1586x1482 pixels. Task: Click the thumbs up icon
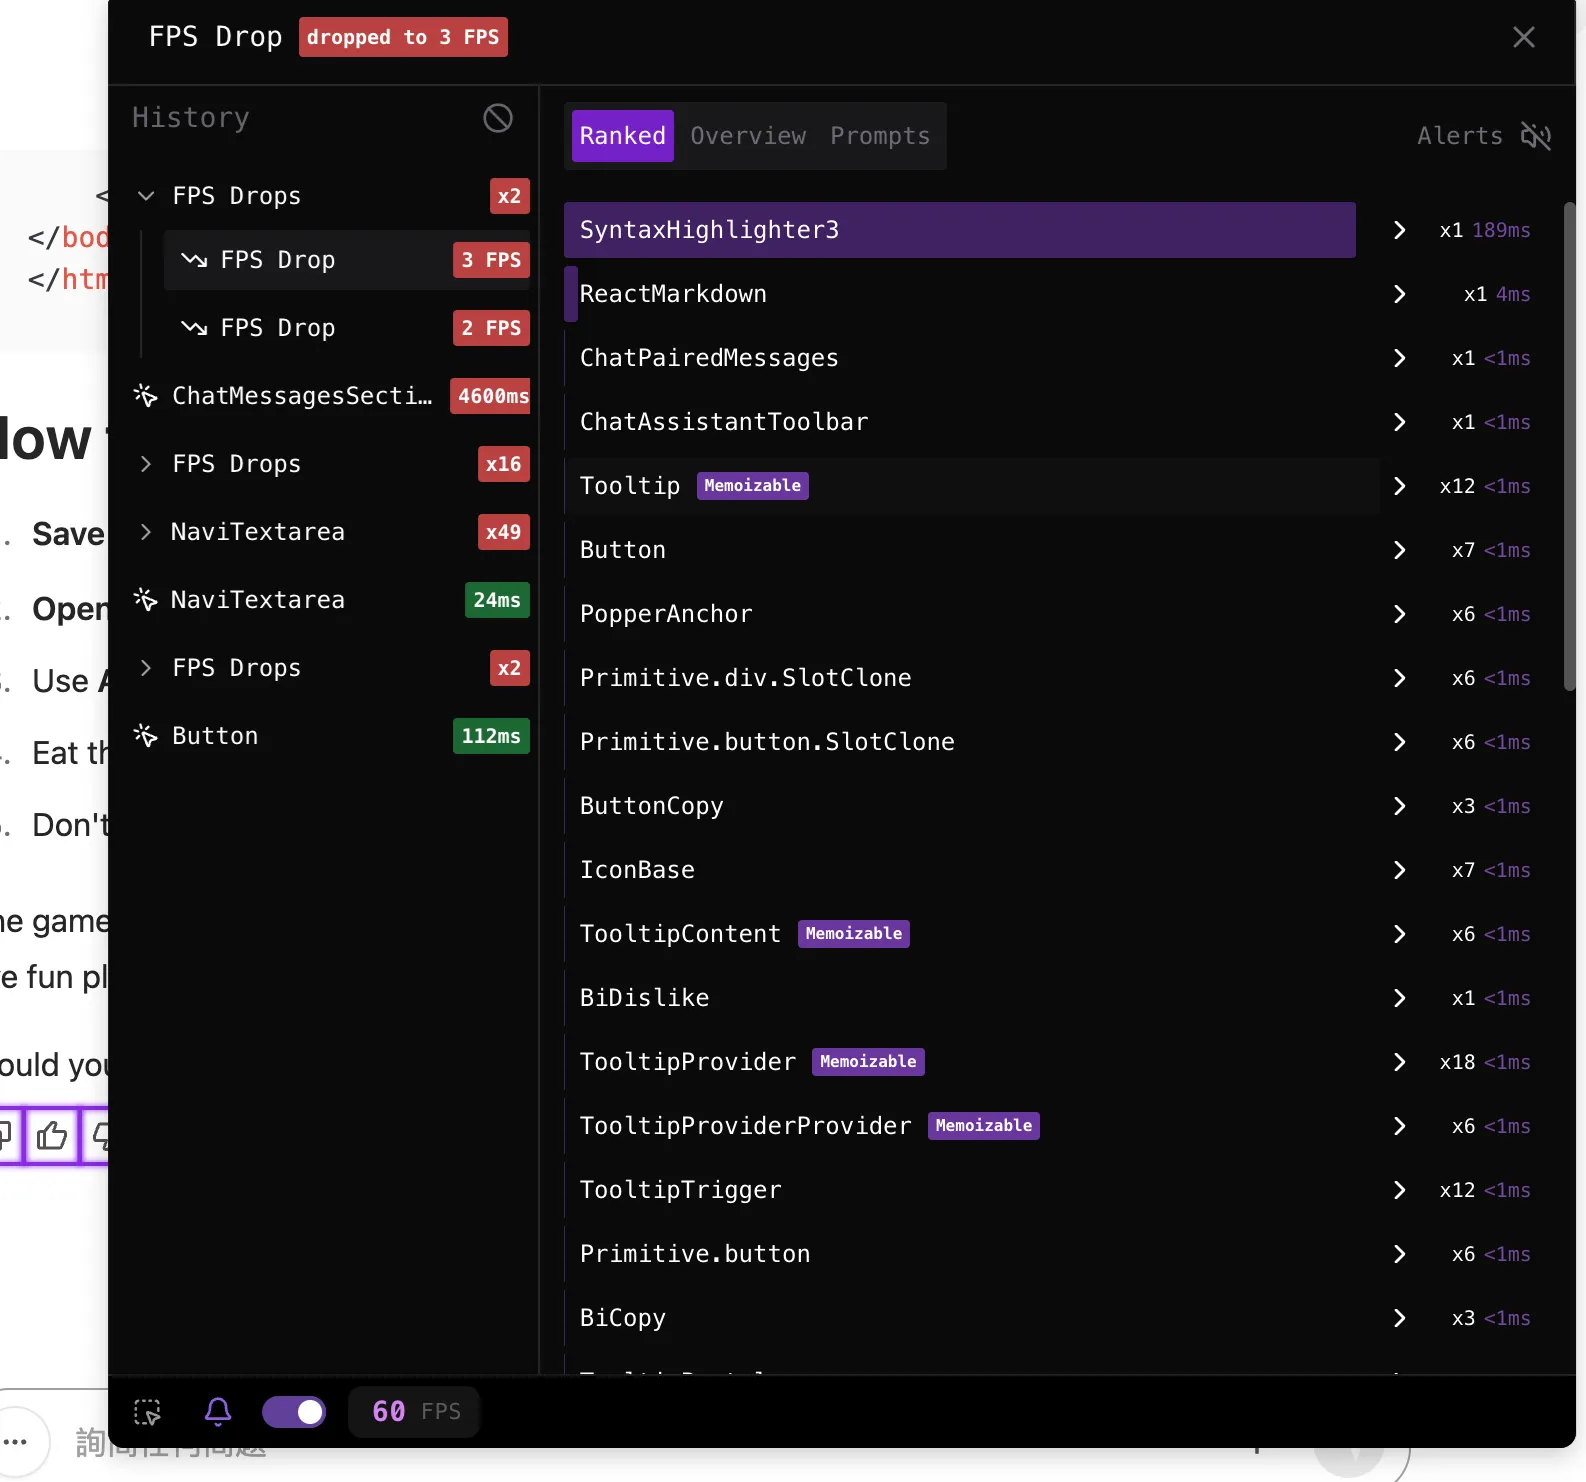52,1135
